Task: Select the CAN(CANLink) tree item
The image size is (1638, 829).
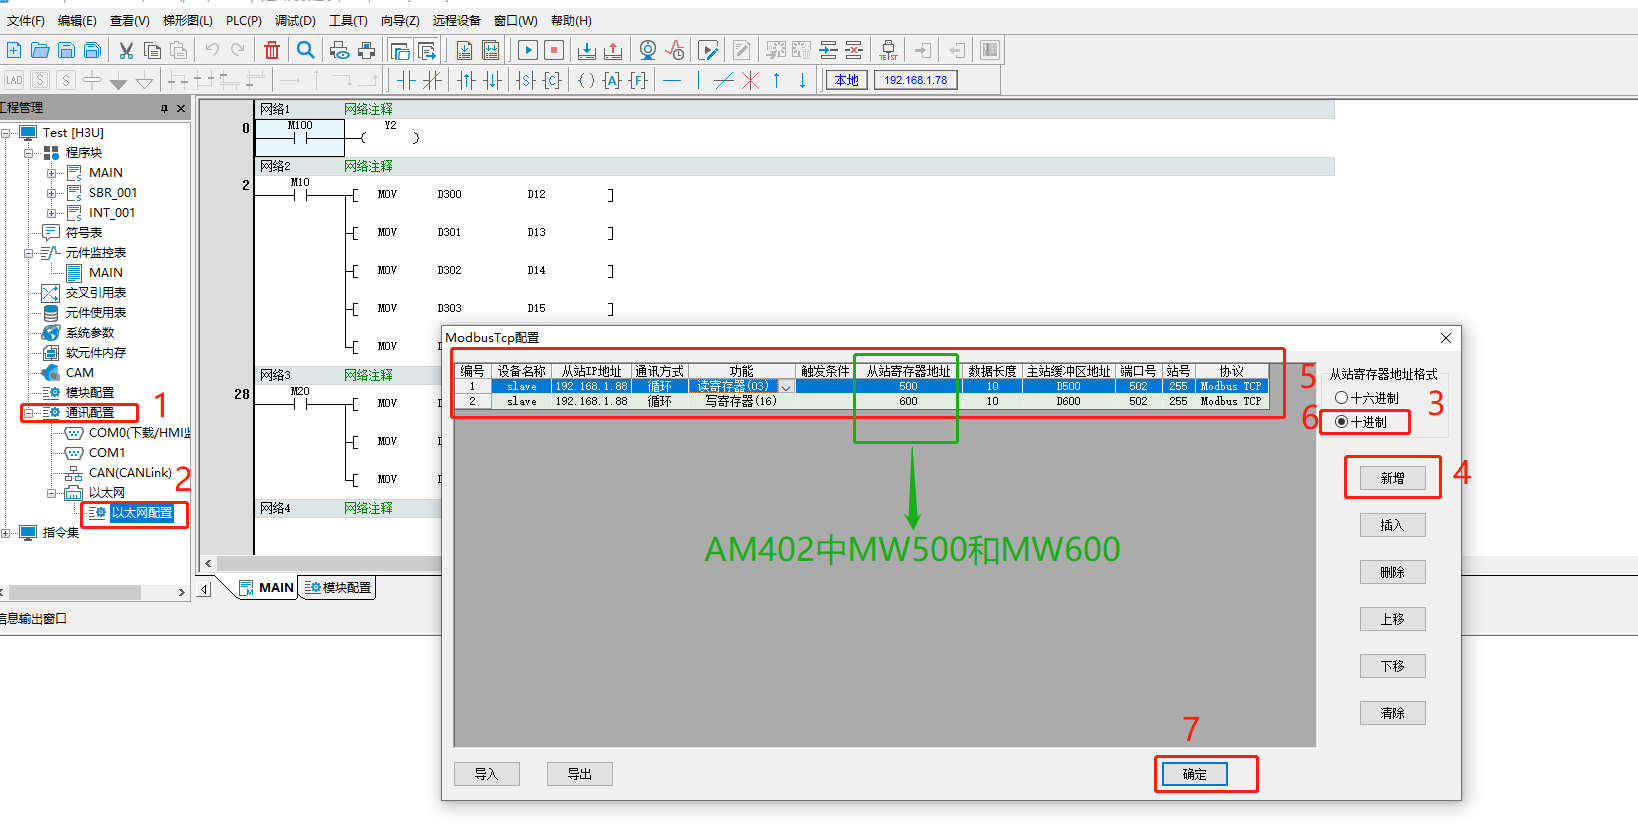Action: coord(130,472)
